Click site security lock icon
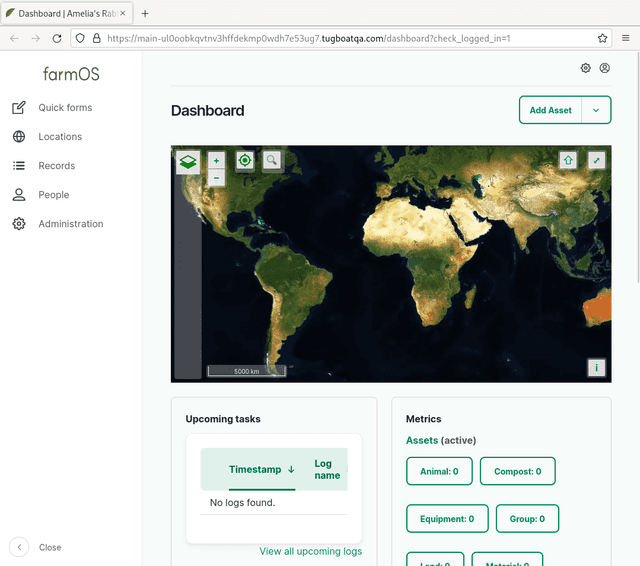This screenshot has width=640, height=566. 96,38
